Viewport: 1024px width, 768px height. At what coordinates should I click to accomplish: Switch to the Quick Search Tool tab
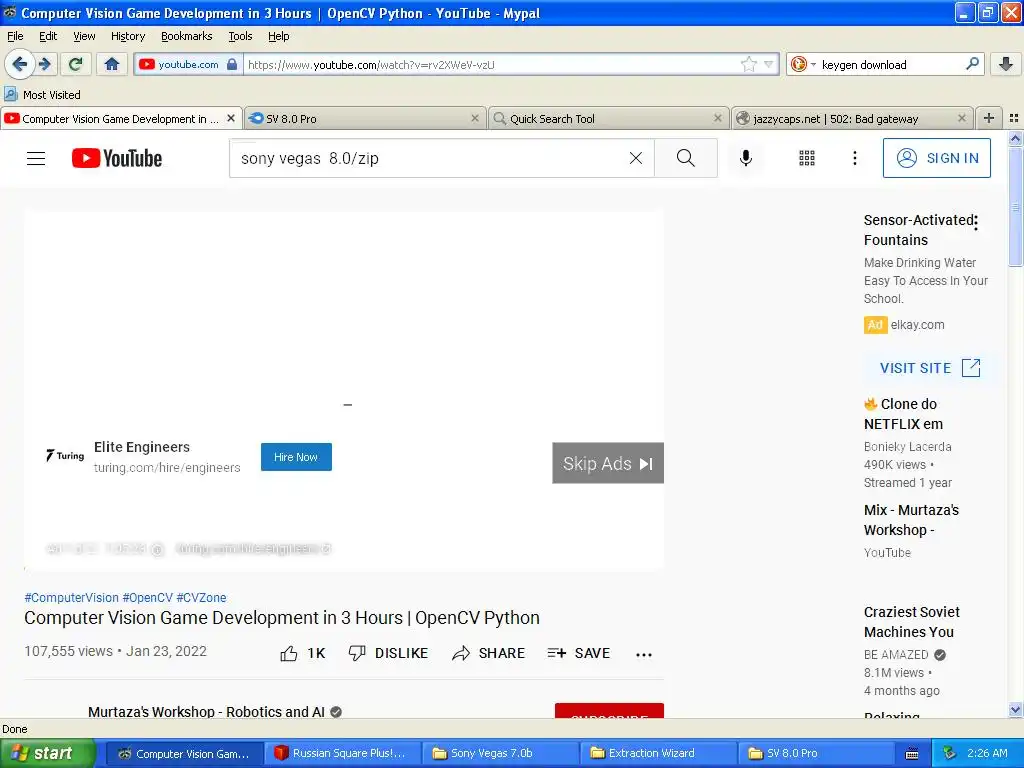(607, 119)
